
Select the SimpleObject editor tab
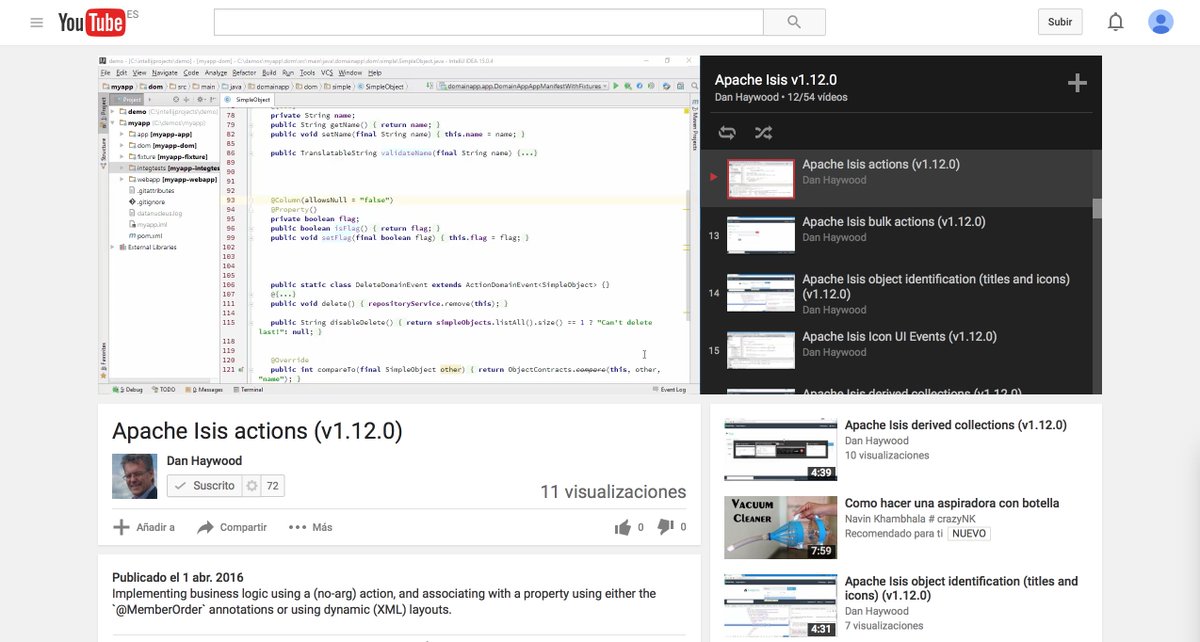click(248, 100)
